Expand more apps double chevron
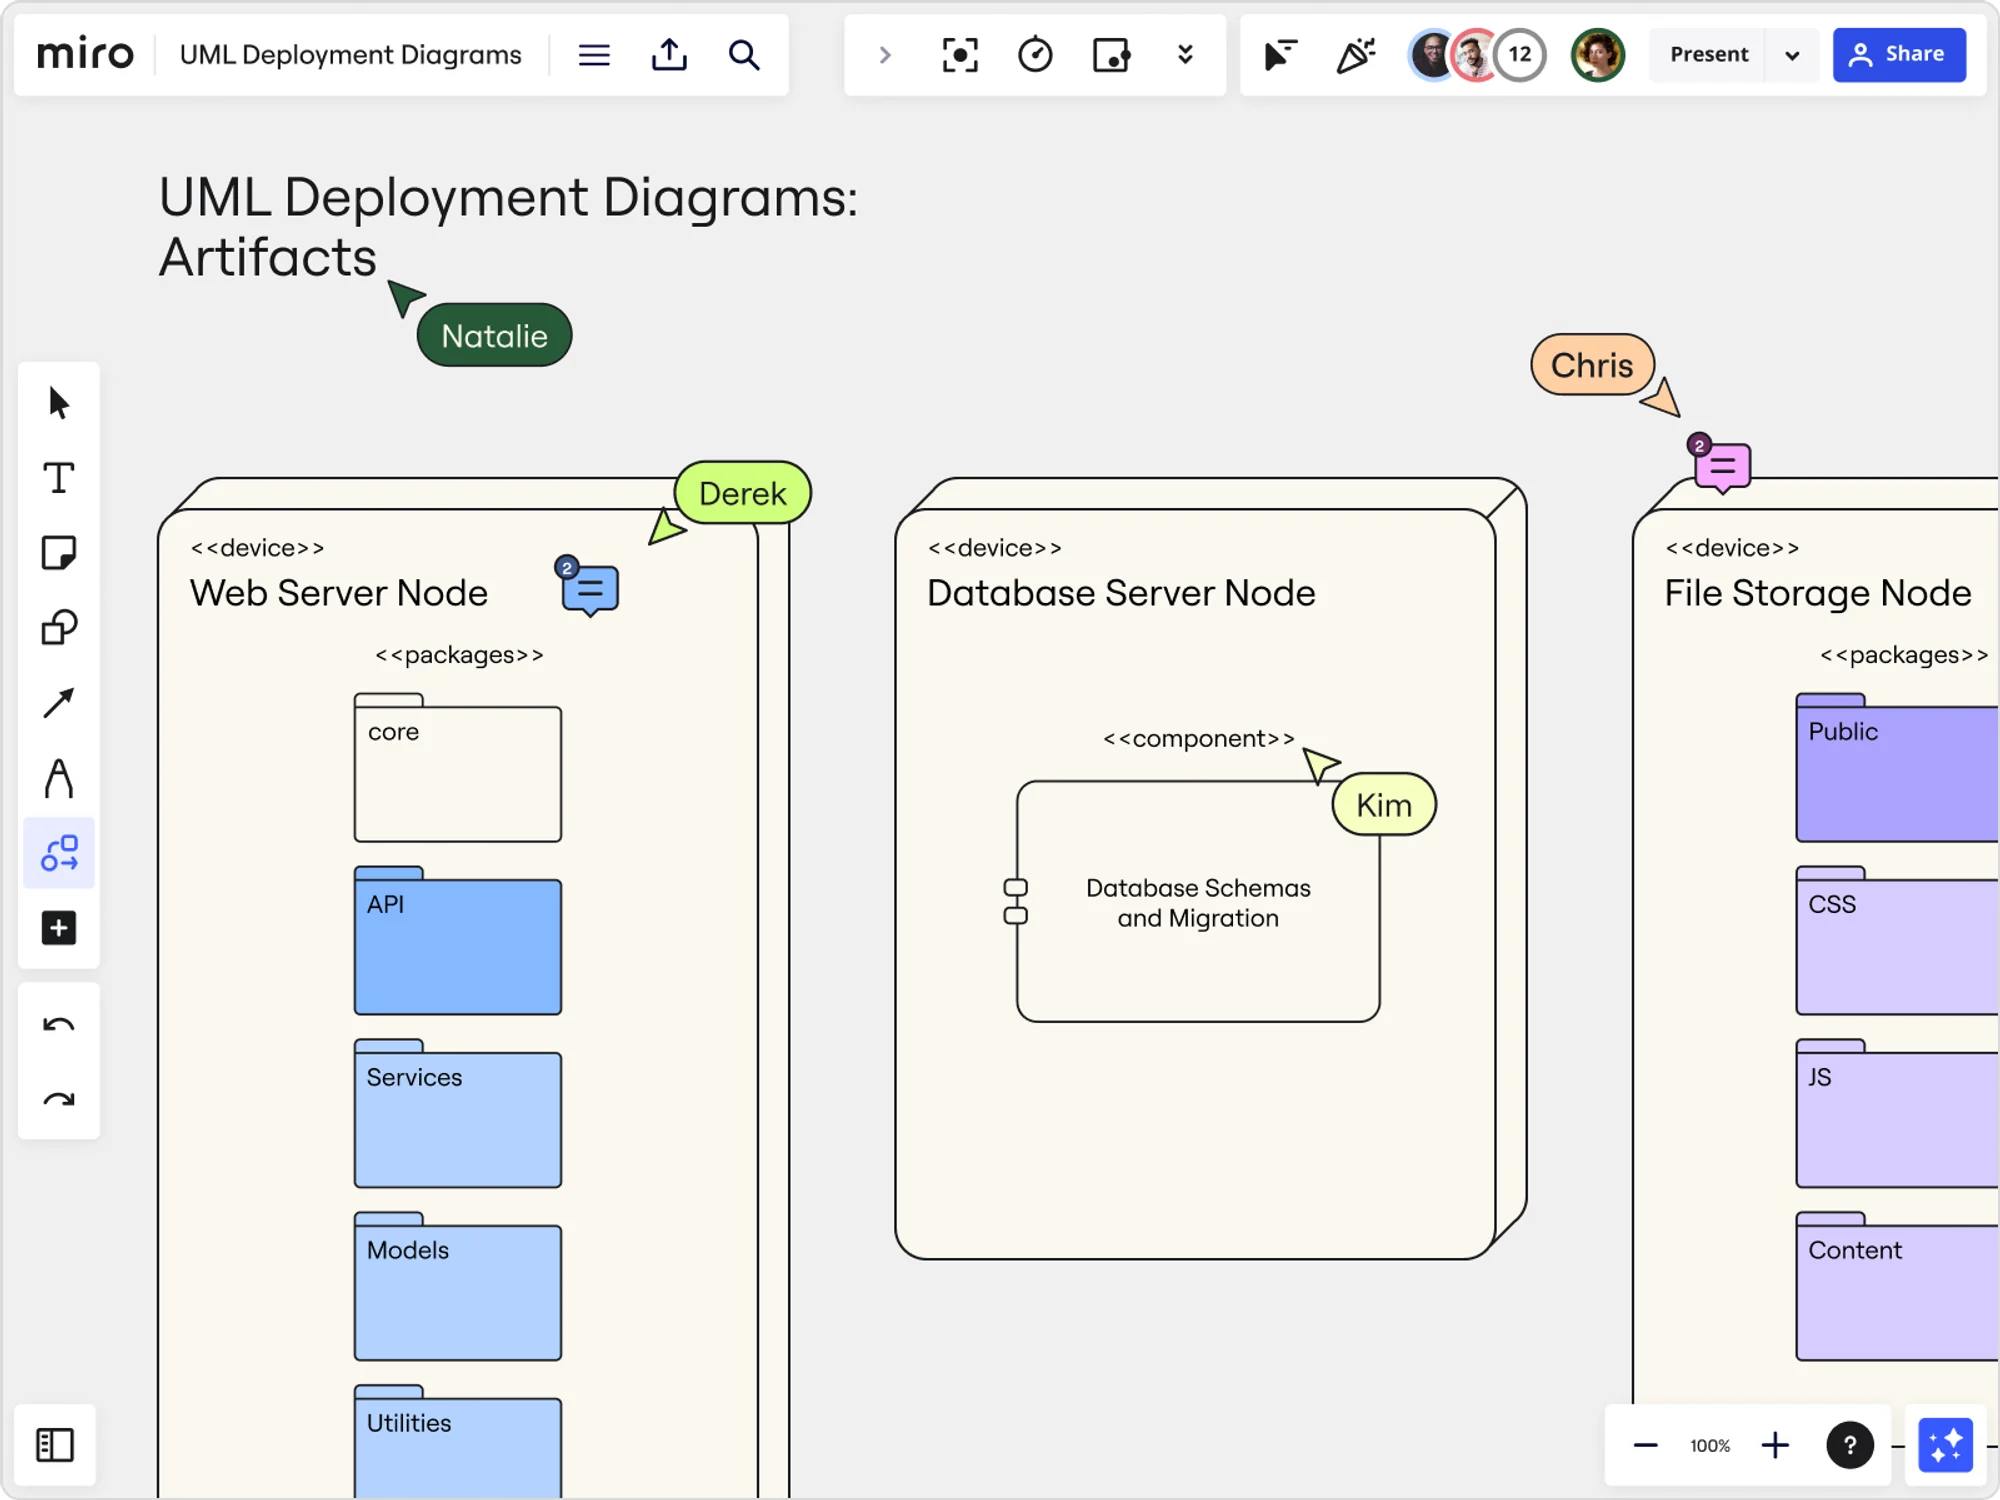This screenshot has width=2000, height=1500. click(x=1185, y=55)
